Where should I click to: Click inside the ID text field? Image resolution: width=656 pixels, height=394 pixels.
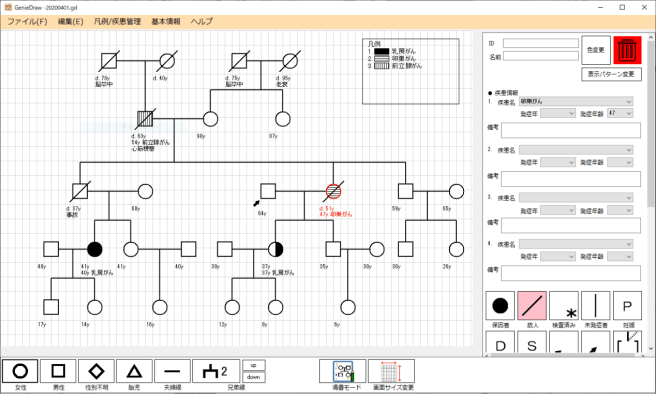[x=541, y=43]
